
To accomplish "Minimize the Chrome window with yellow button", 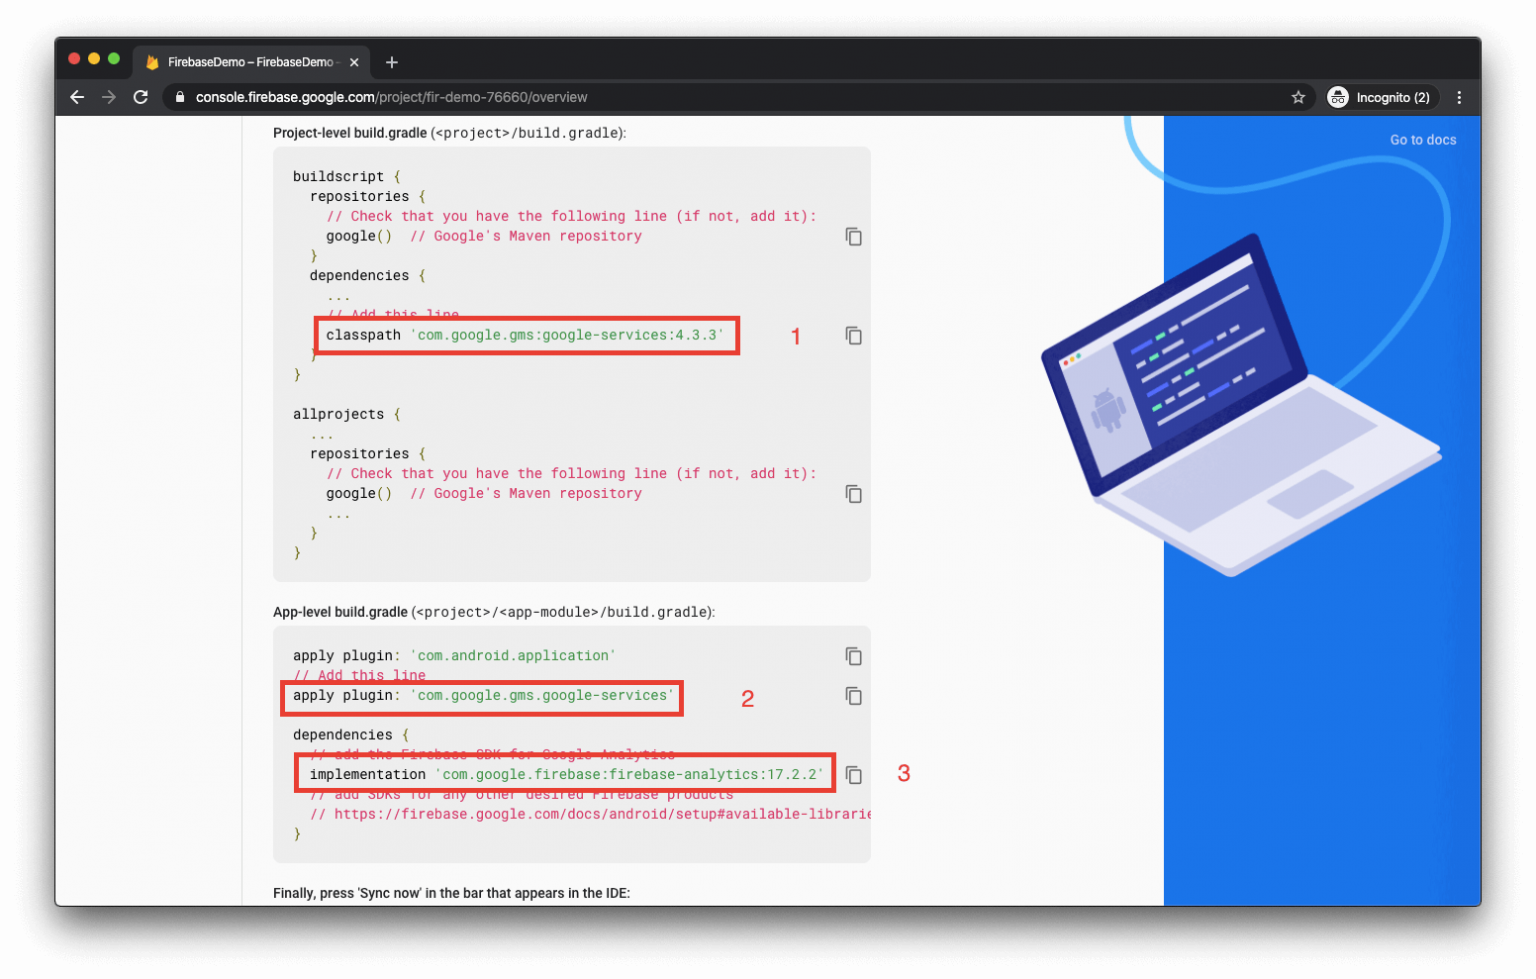I will pyautogui.click(x=94, y=59).
